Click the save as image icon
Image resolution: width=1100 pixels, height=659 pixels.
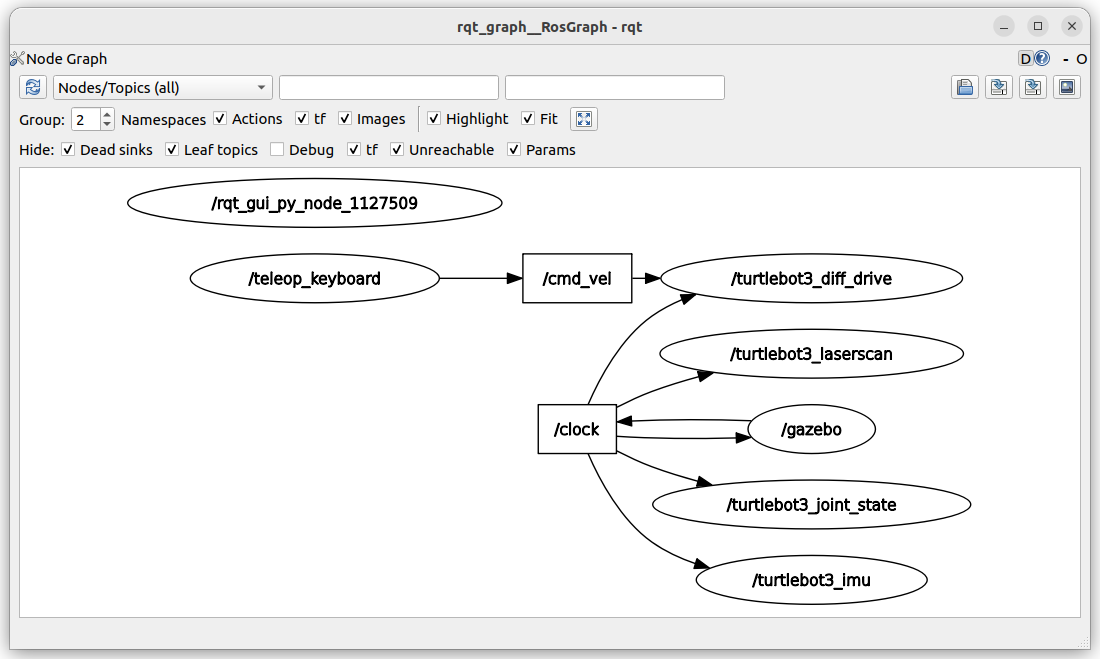pos(1066,87)
